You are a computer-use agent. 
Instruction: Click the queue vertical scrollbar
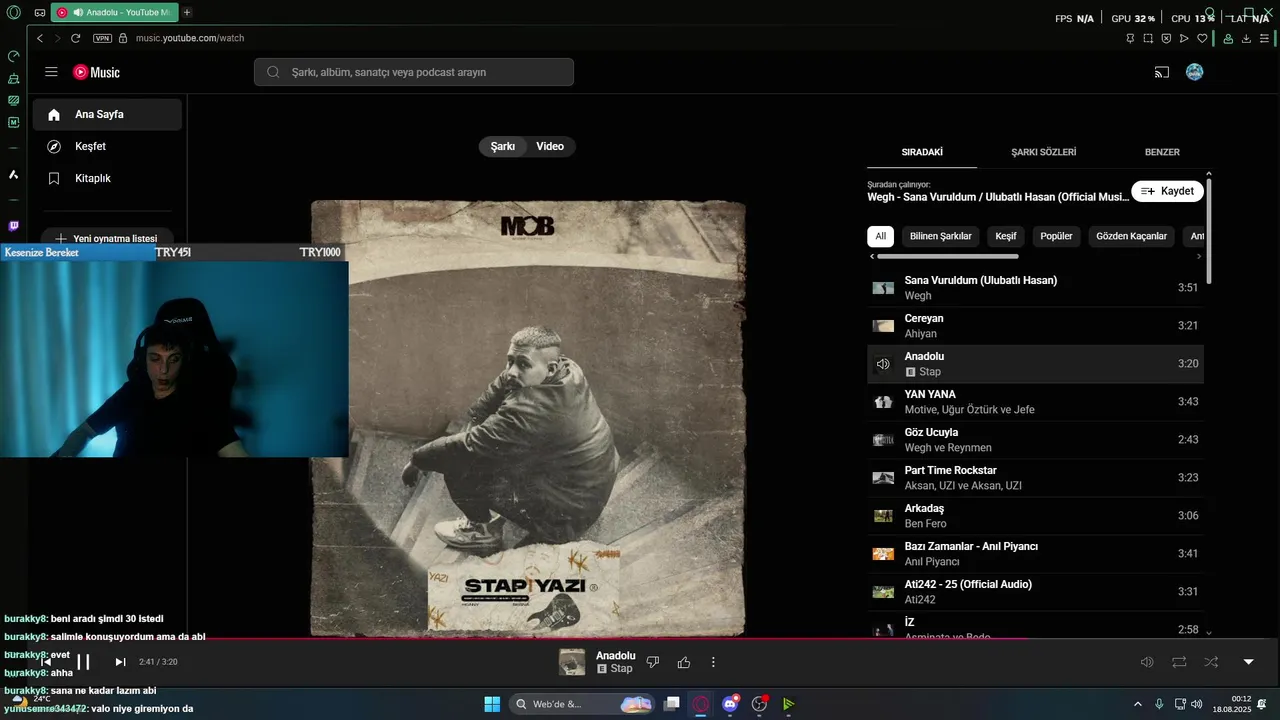(x=1209, y=230)
